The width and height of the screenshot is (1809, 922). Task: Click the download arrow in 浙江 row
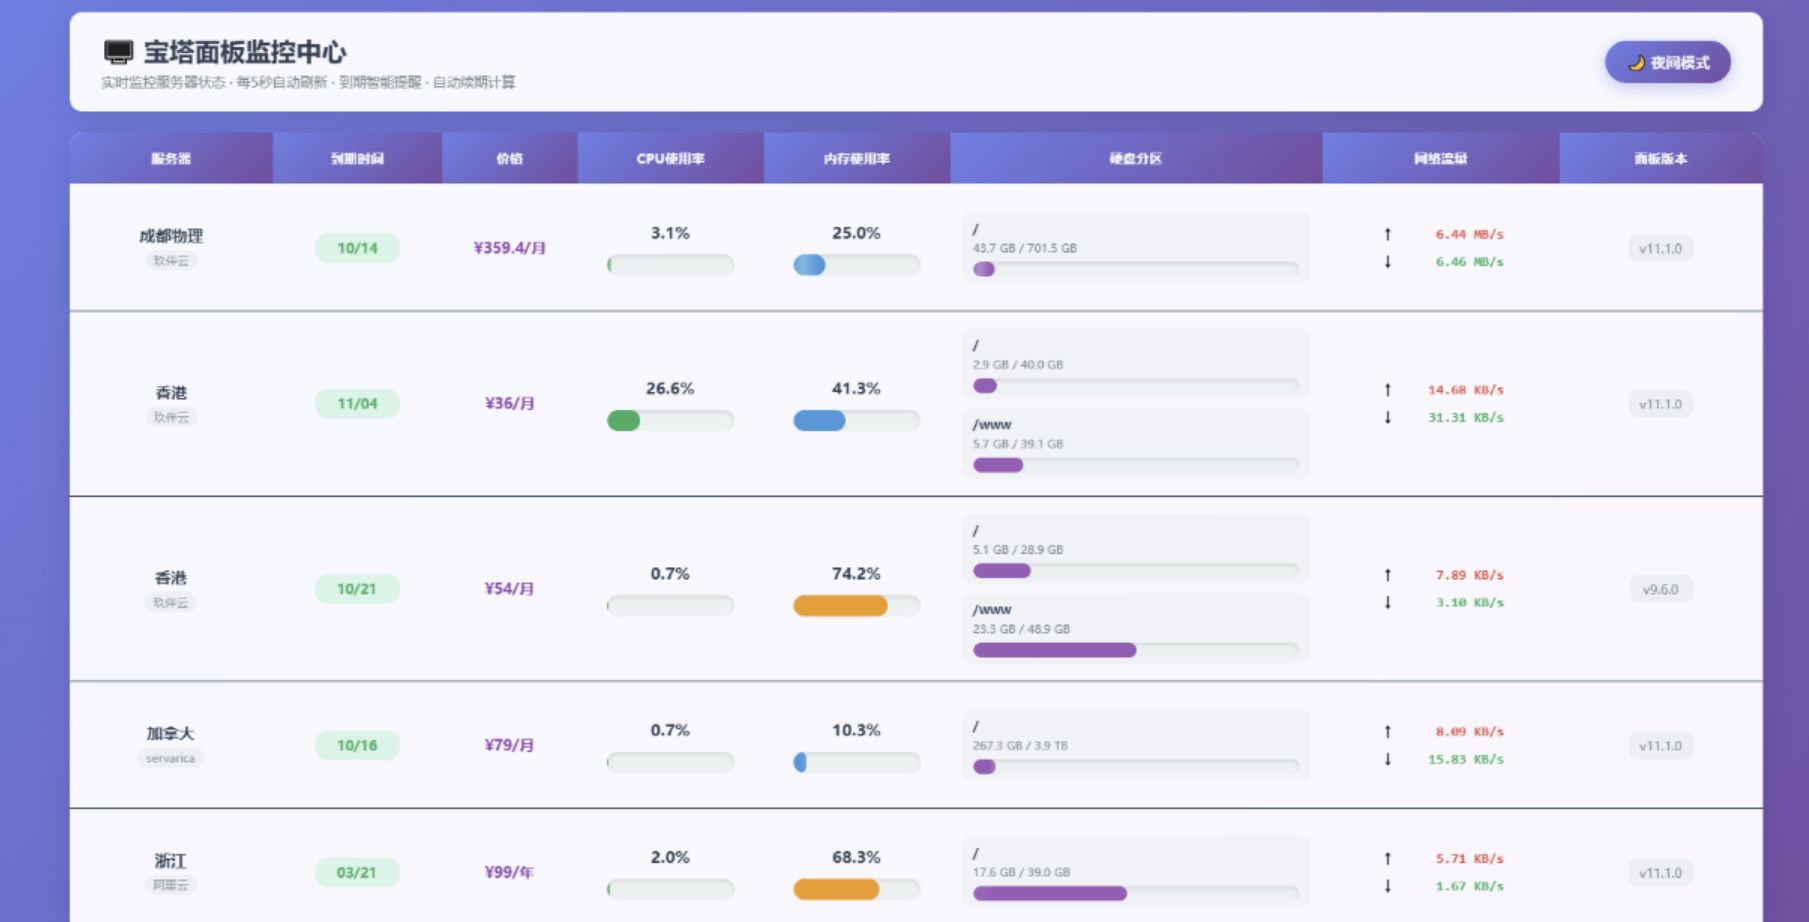(x=1387, y=886)
